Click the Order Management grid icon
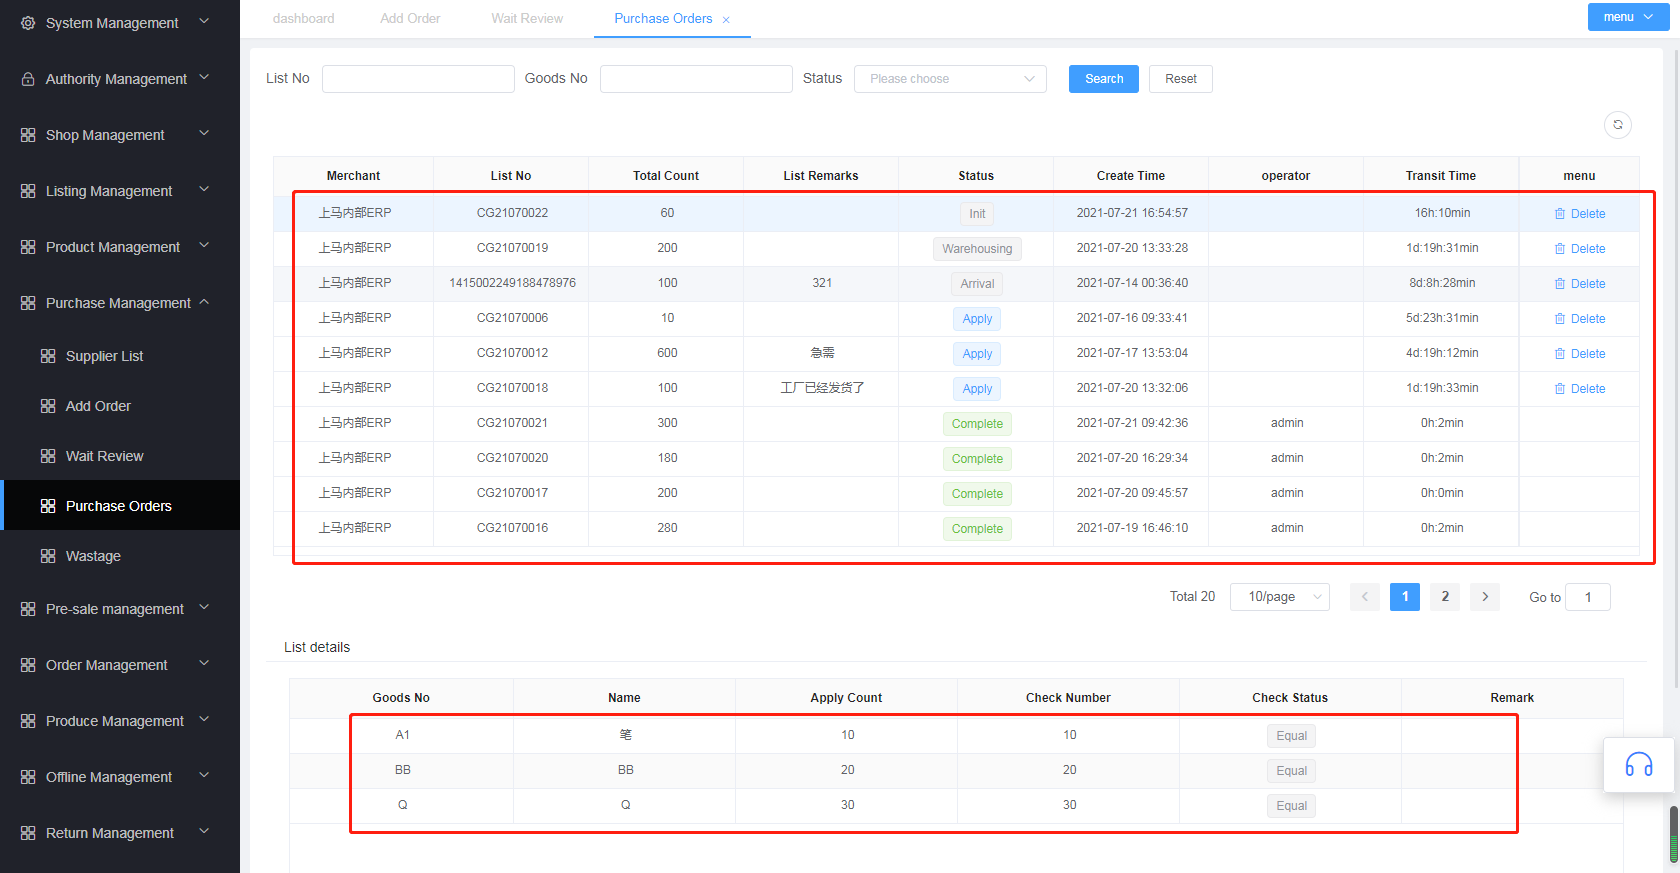Viewport: 1680px width, 873px height. point(28,665)
